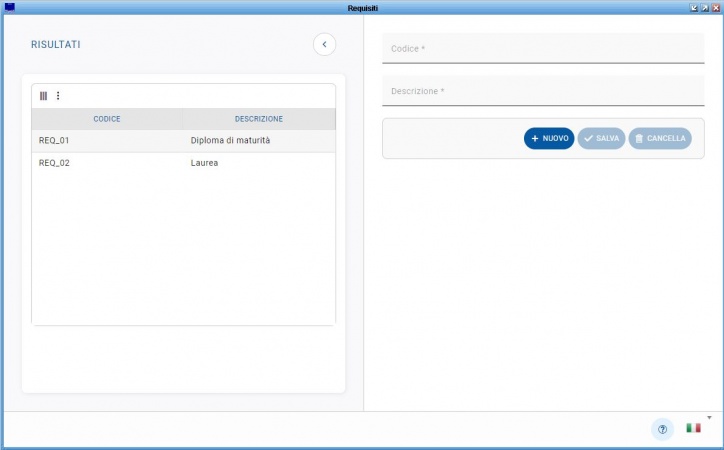This screenshot has width=724, height=450.
Task: Sort by the Codice column header
Action: click(x=107, y=119)
